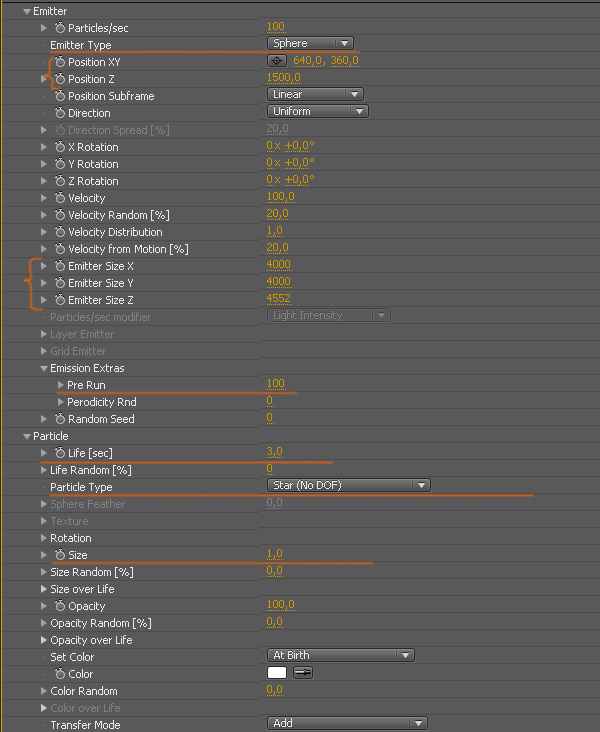The height and width of the screenshot is (732, 600).
Task: Click the white Color swatch
Action: point(277,673)
